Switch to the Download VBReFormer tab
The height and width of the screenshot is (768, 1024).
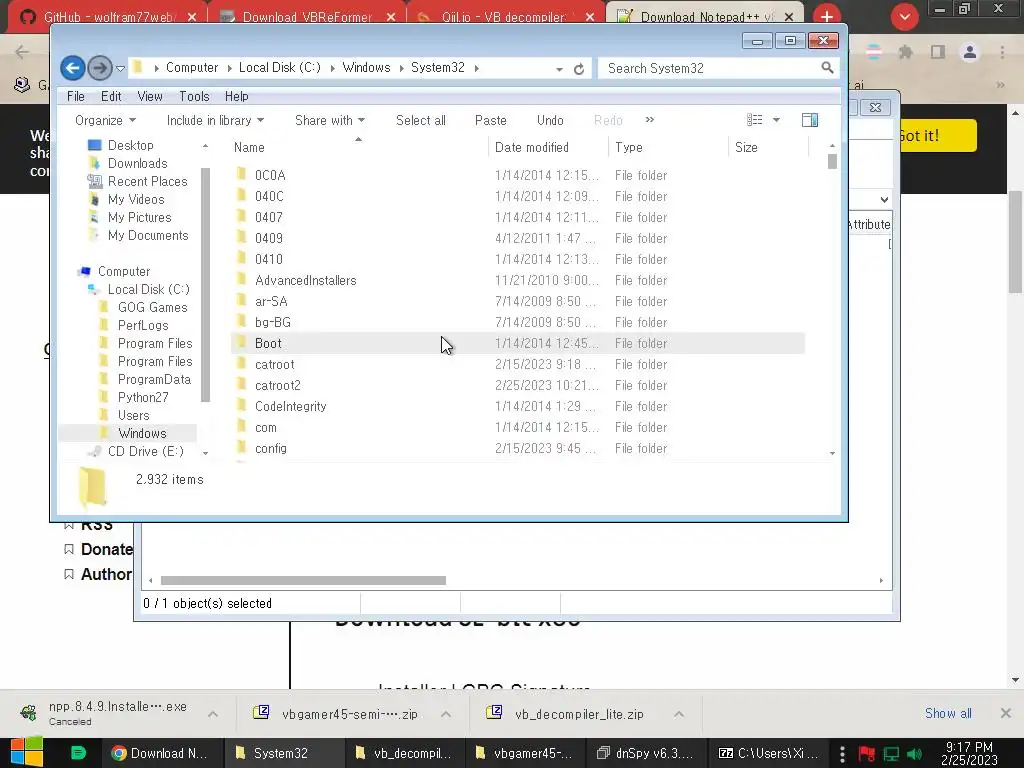(307, 17)
